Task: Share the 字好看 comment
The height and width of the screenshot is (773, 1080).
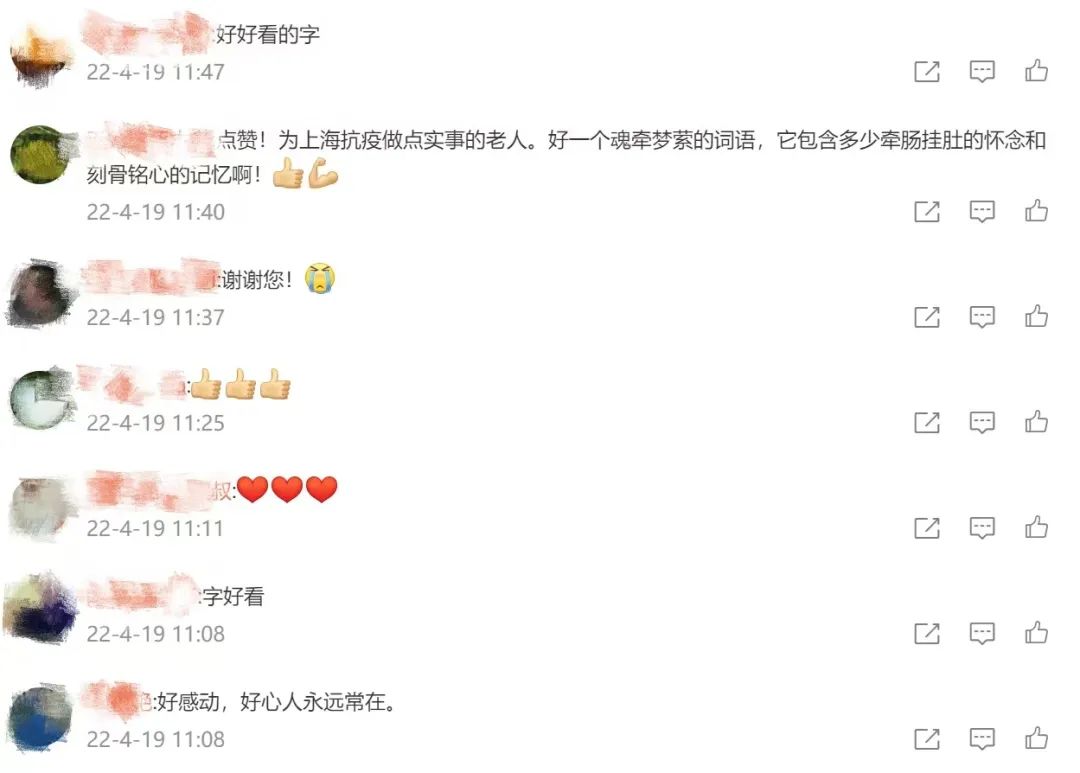Action: pyautogui.click(x=926, y=633)
